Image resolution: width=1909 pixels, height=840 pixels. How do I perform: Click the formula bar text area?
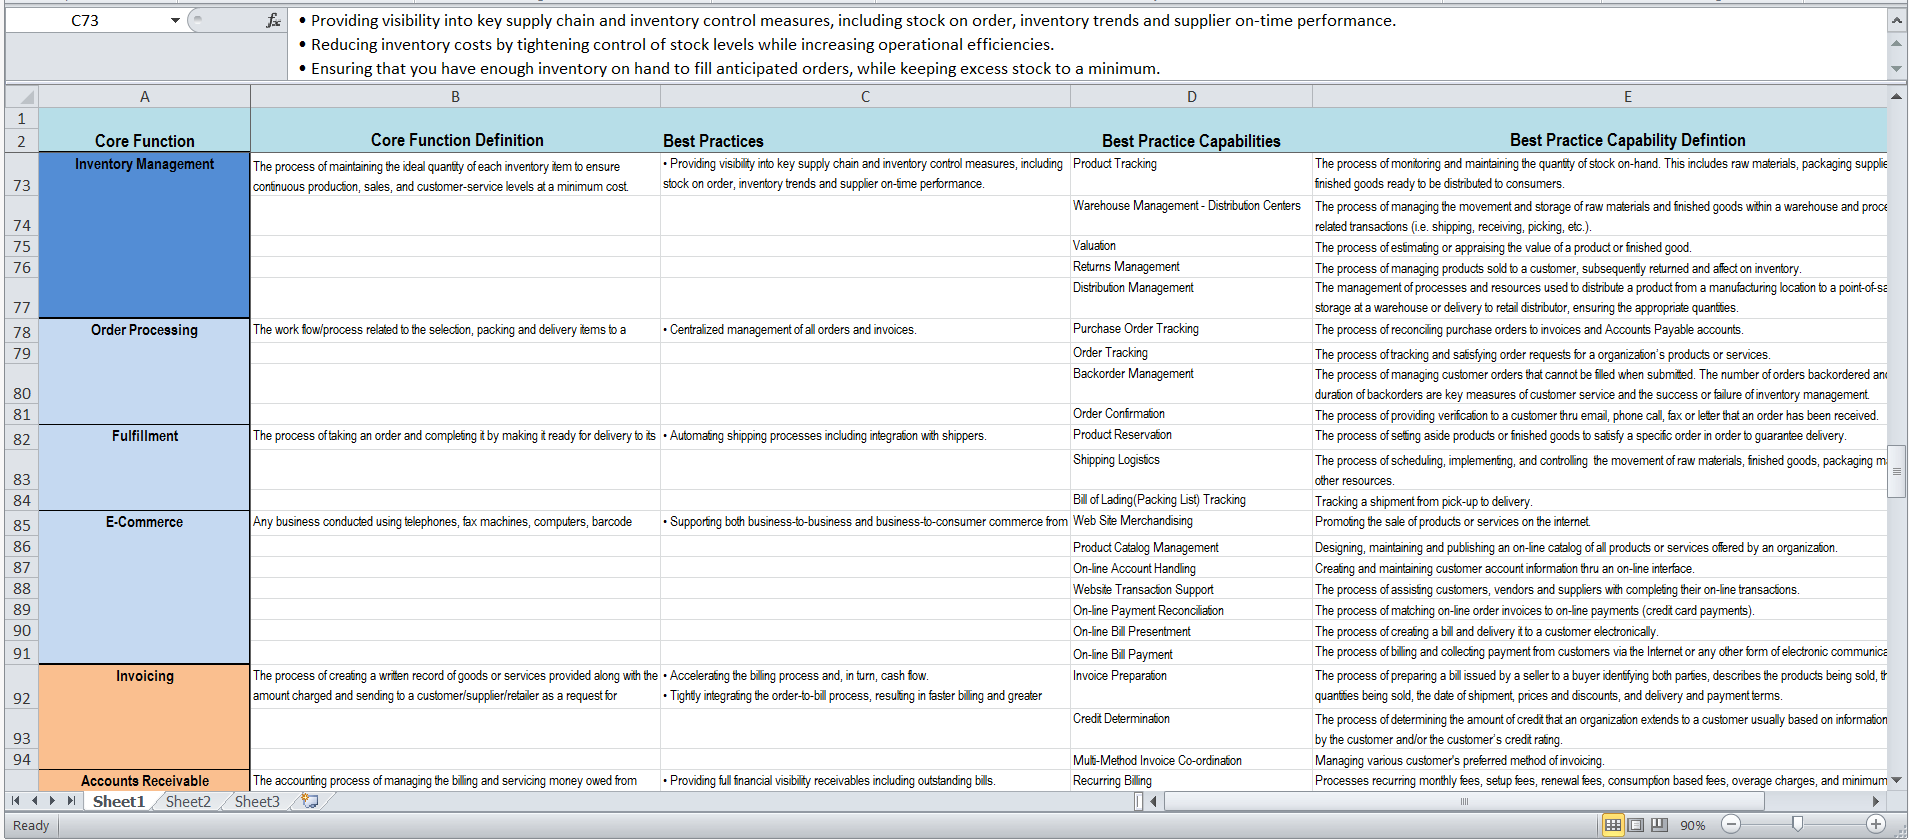(1086, 44)
